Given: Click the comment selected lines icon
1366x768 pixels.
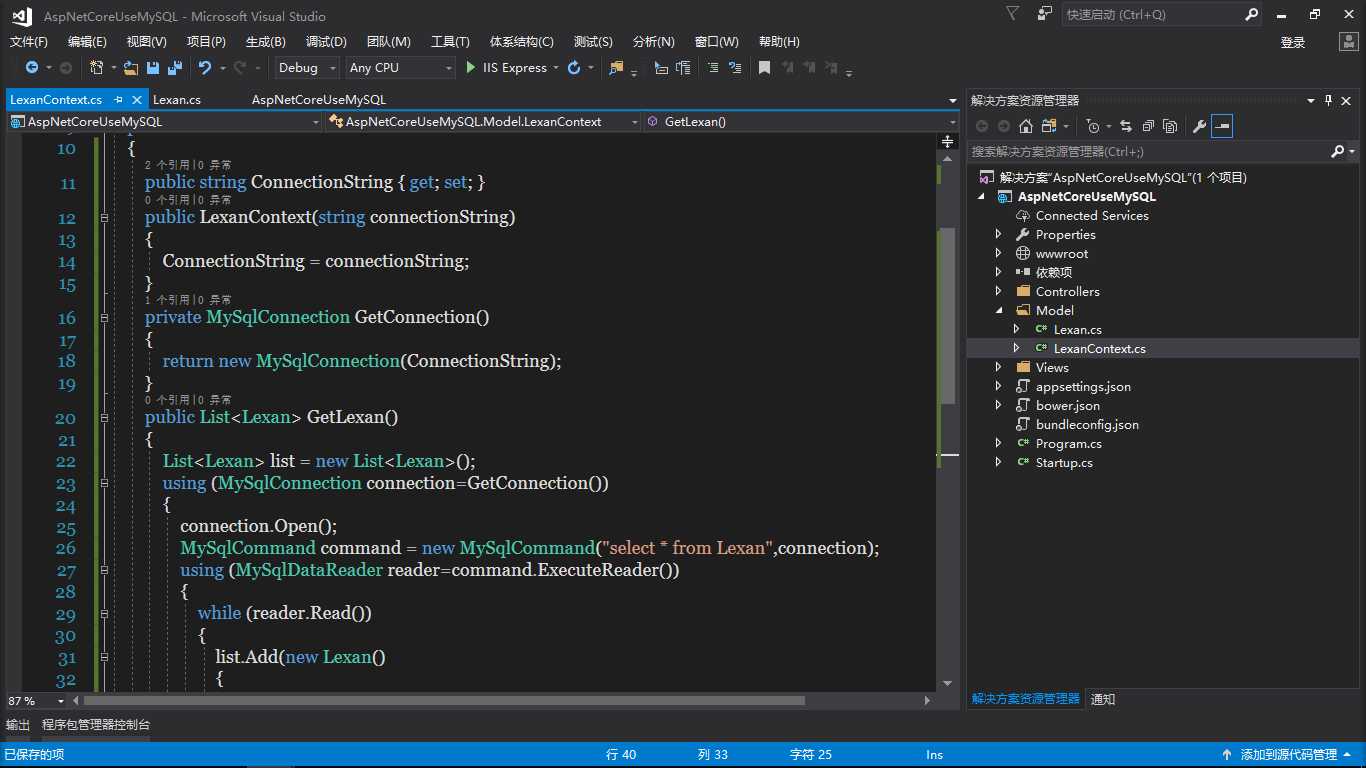Looking at the screenshot, I should [x=712, y=68].
